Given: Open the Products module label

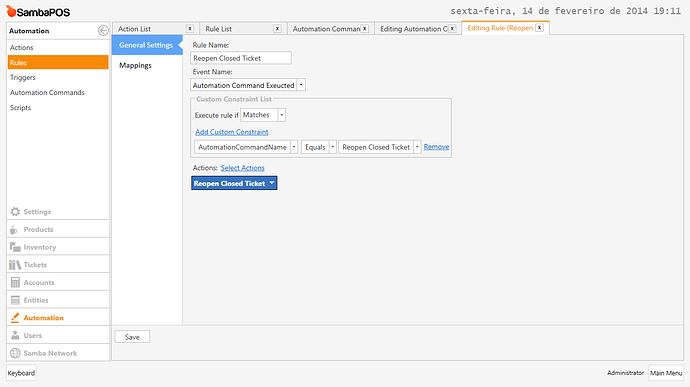Looking at the screenshot, I should [38, 229].
